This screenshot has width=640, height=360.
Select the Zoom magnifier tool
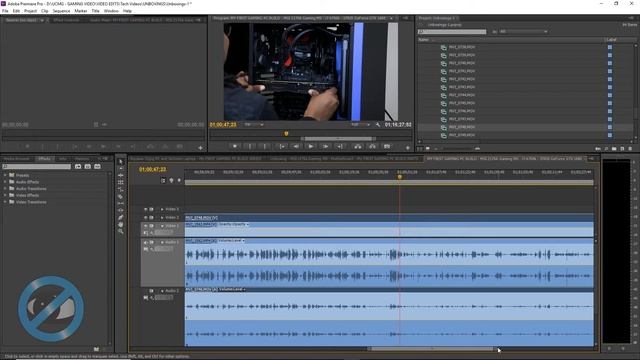(120, 231)
